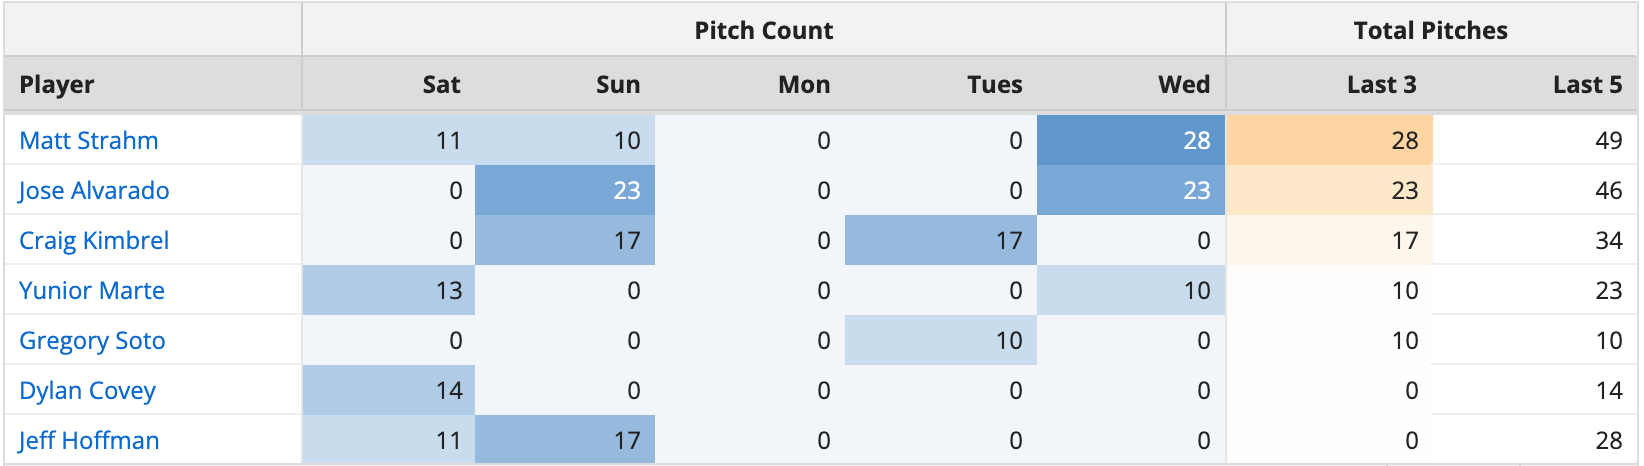1644x466 pixels.
Task: Click the Total Pitches group header
Action: tap(1430, 30)
